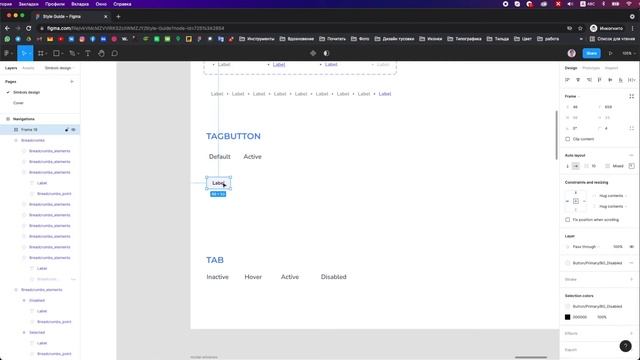Click the independent corners icon

631,128
